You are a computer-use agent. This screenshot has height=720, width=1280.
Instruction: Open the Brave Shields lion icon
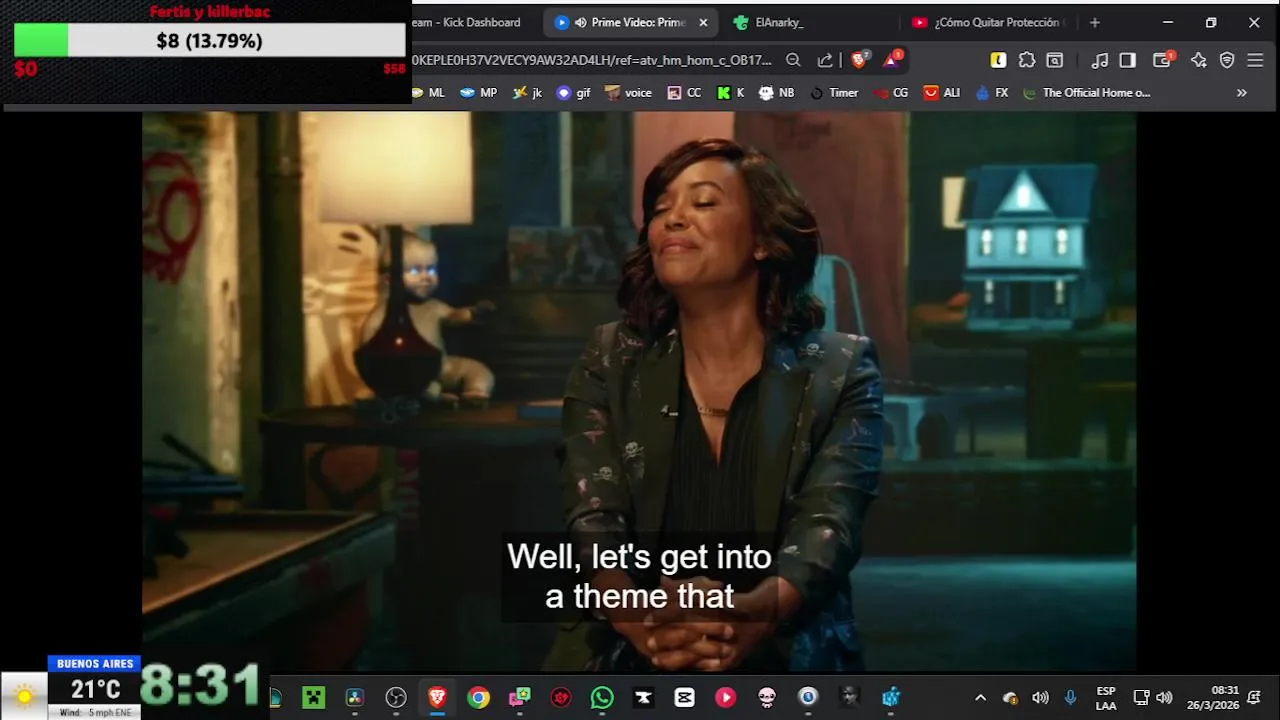pos(859,60)
